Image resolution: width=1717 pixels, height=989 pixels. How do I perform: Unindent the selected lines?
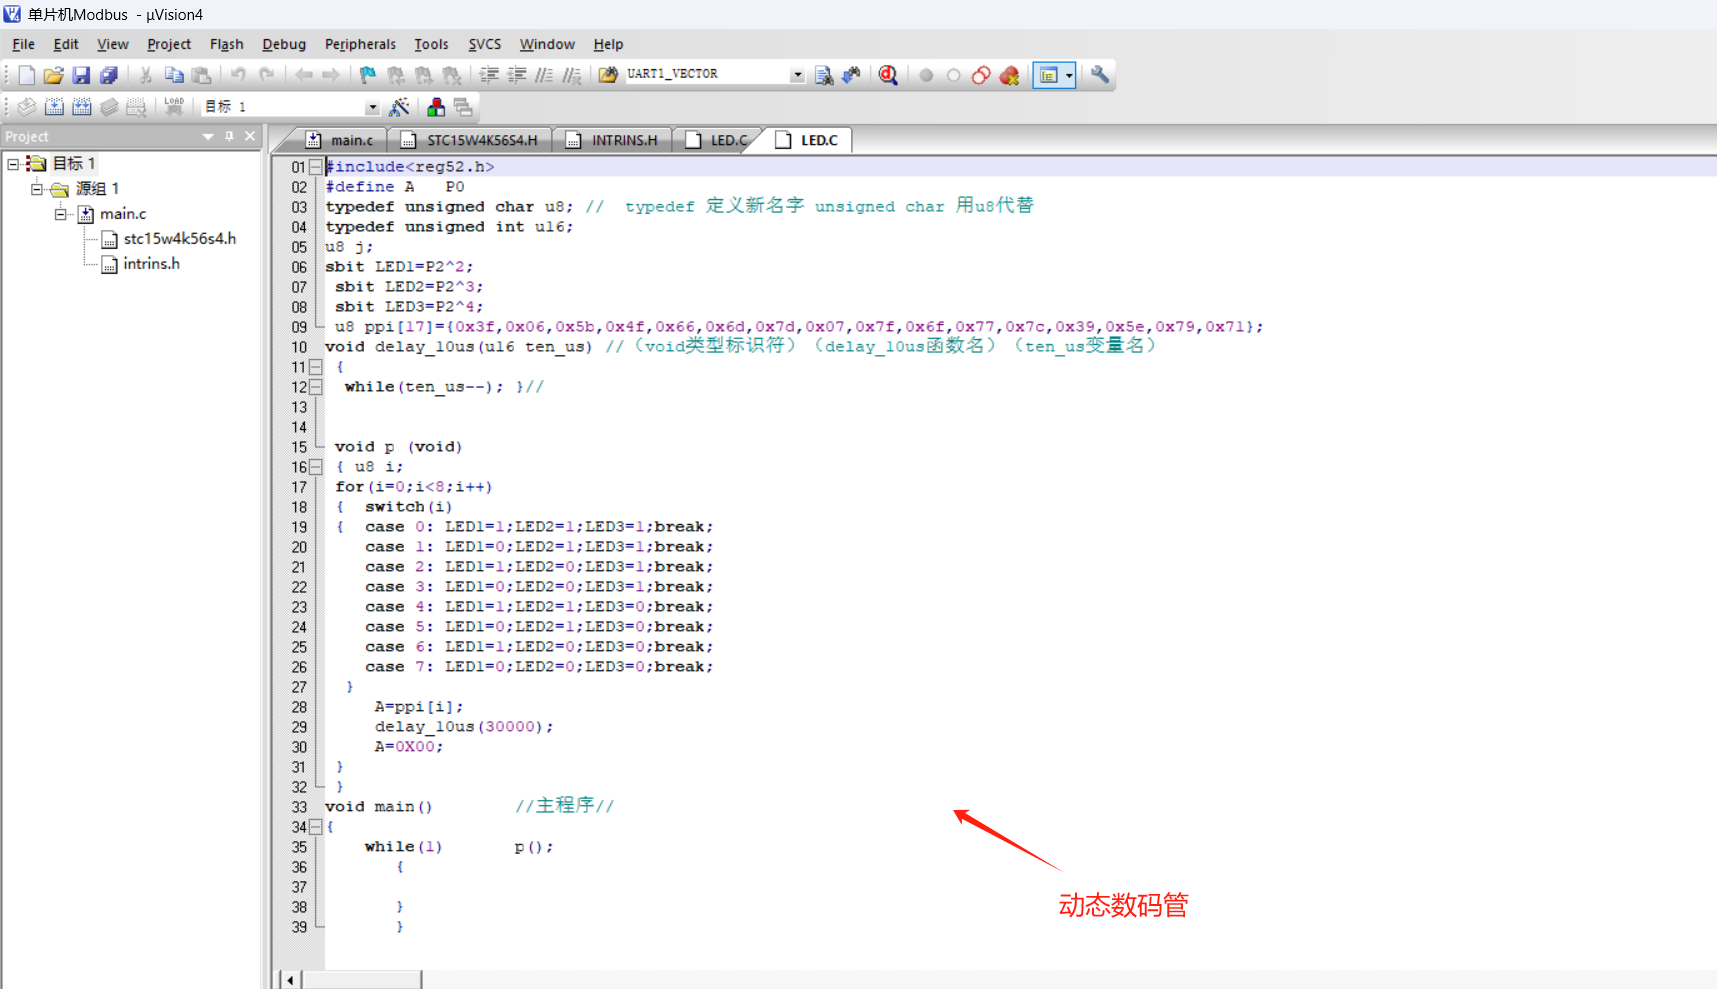[x=517, y=75]
